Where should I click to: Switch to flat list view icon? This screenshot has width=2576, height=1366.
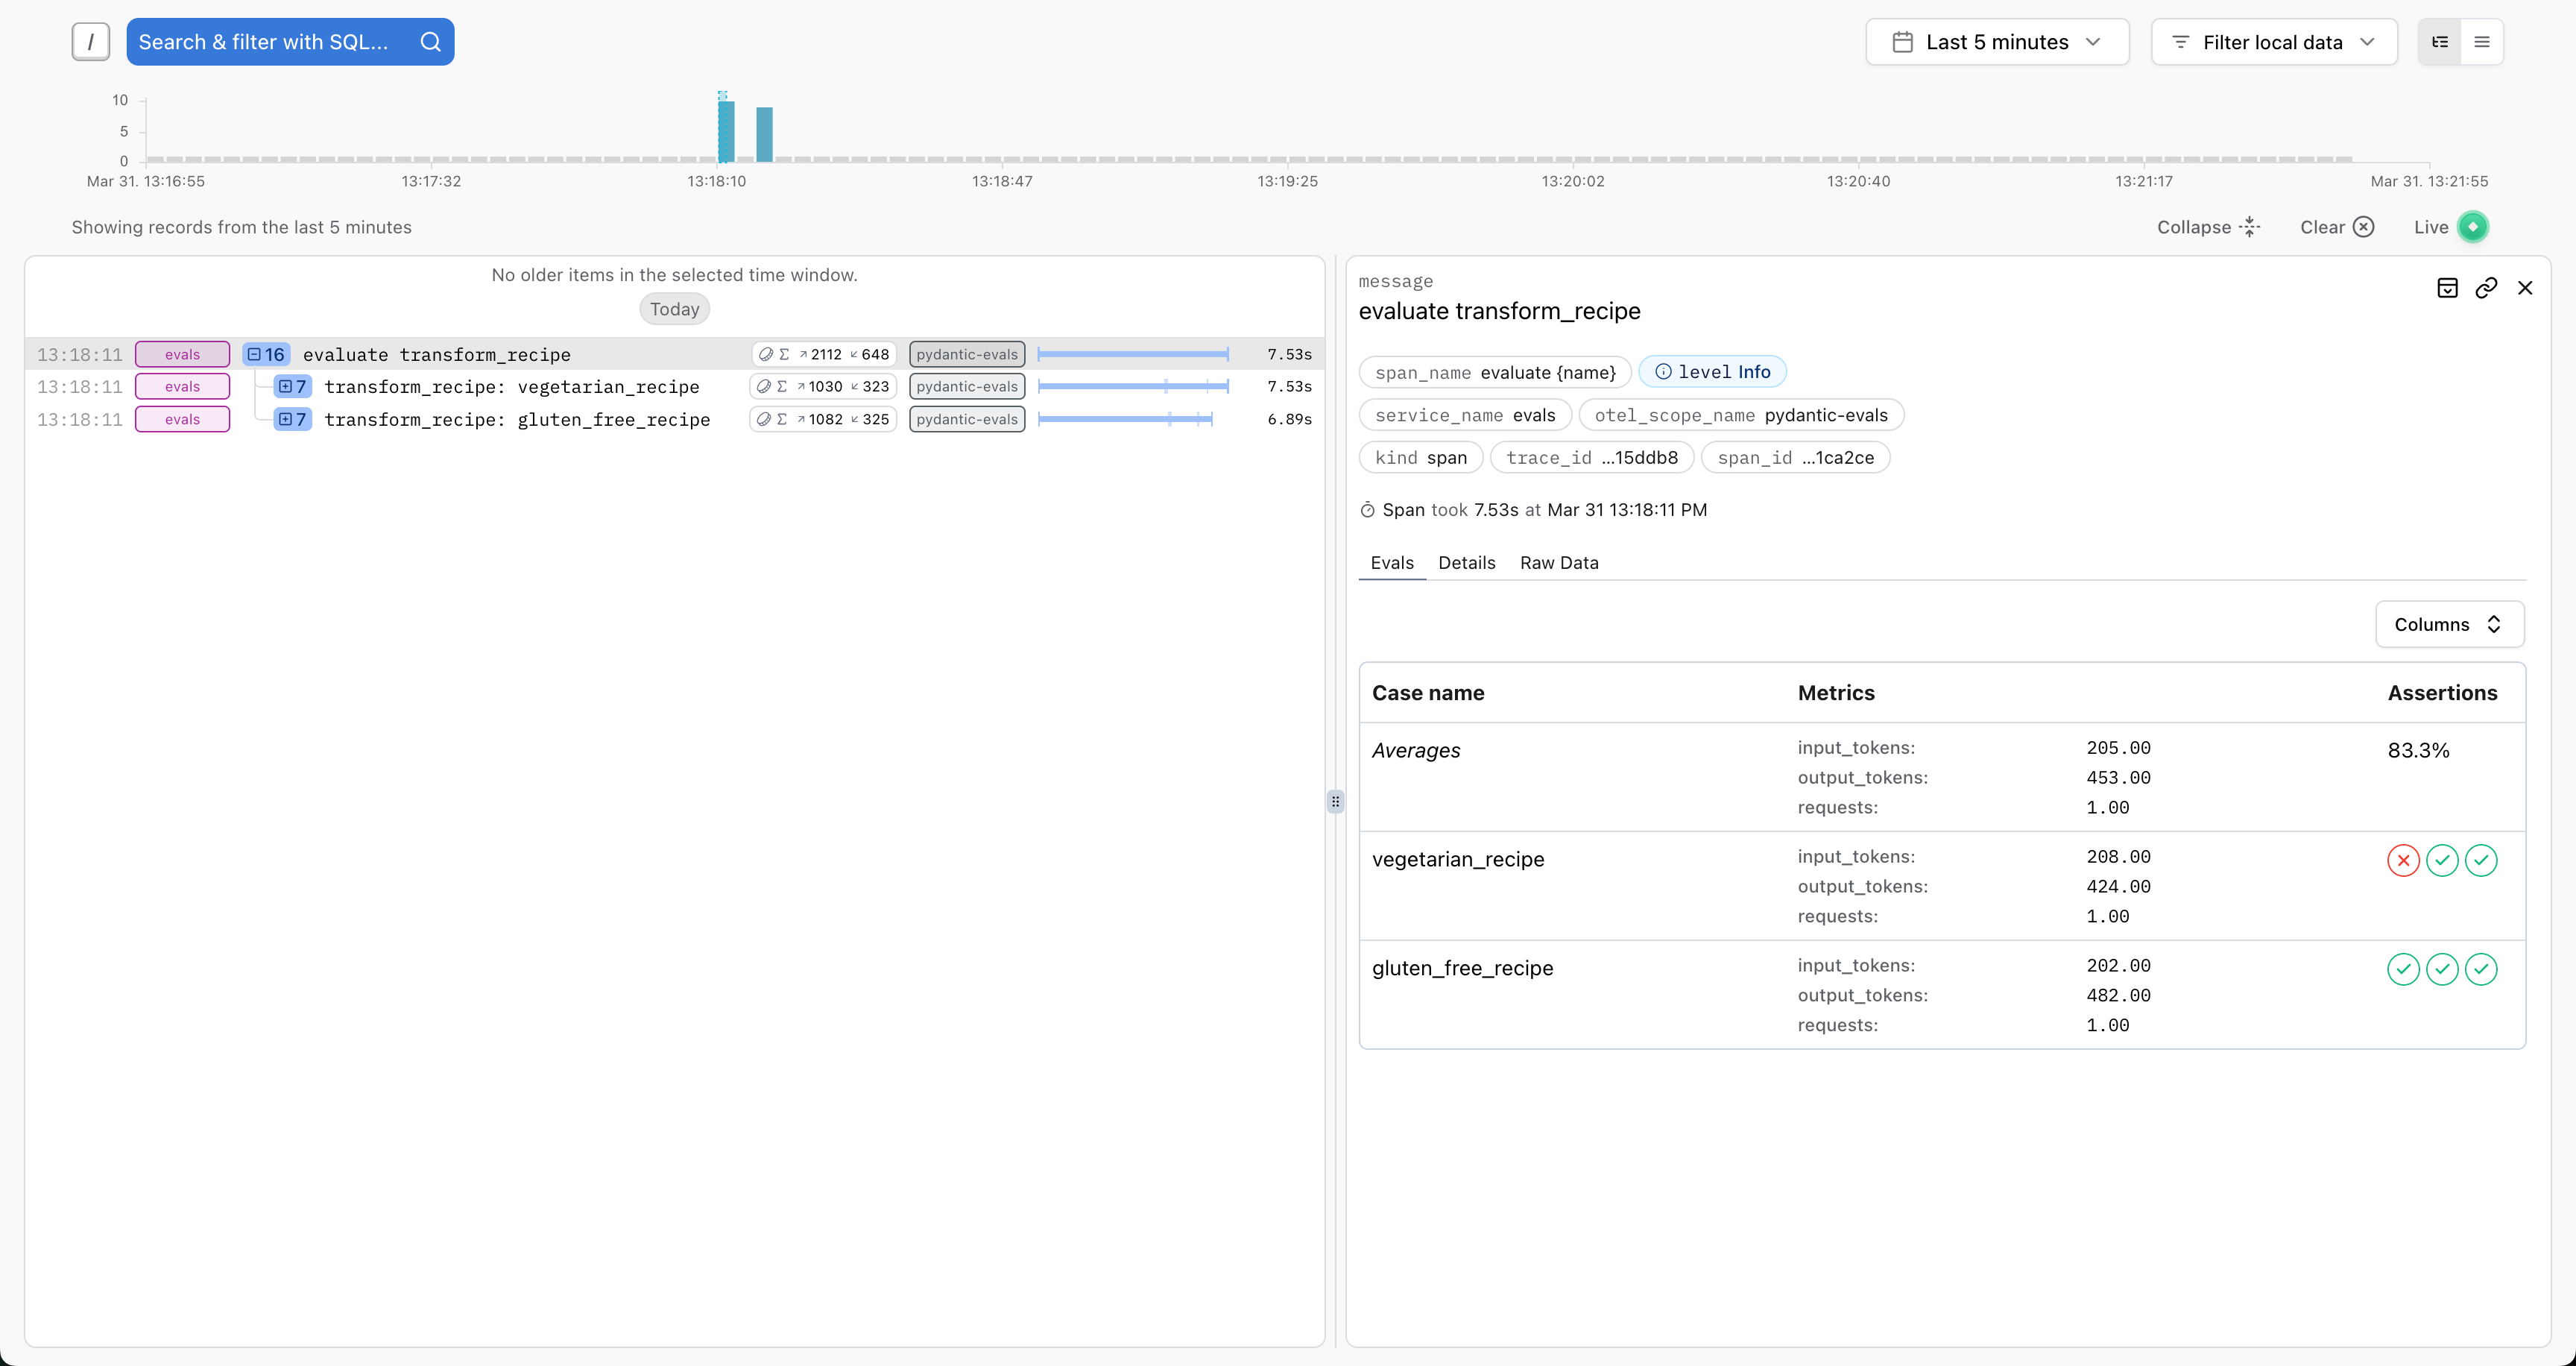(2482, 42)
